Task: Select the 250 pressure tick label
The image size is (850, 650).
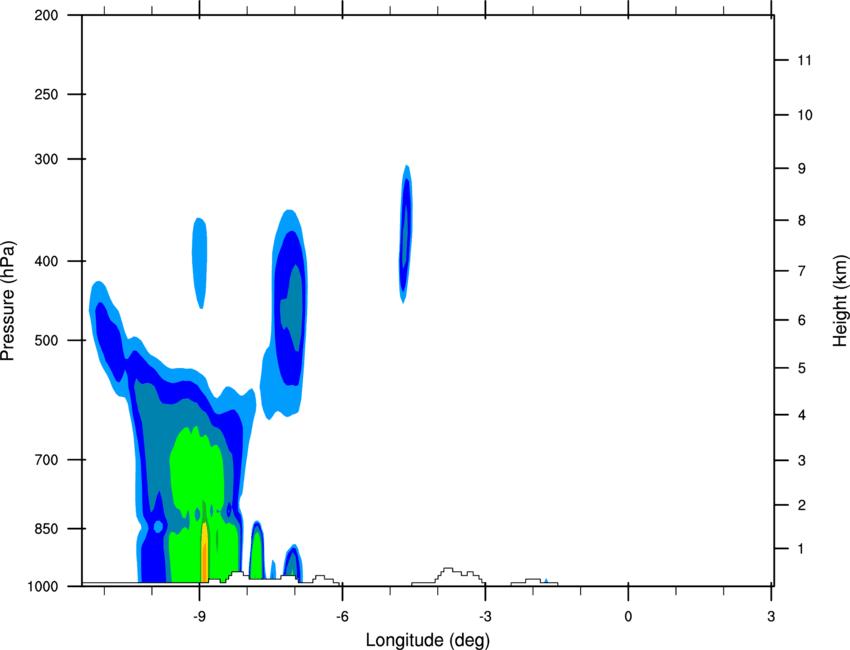Action: pos(46,94)
